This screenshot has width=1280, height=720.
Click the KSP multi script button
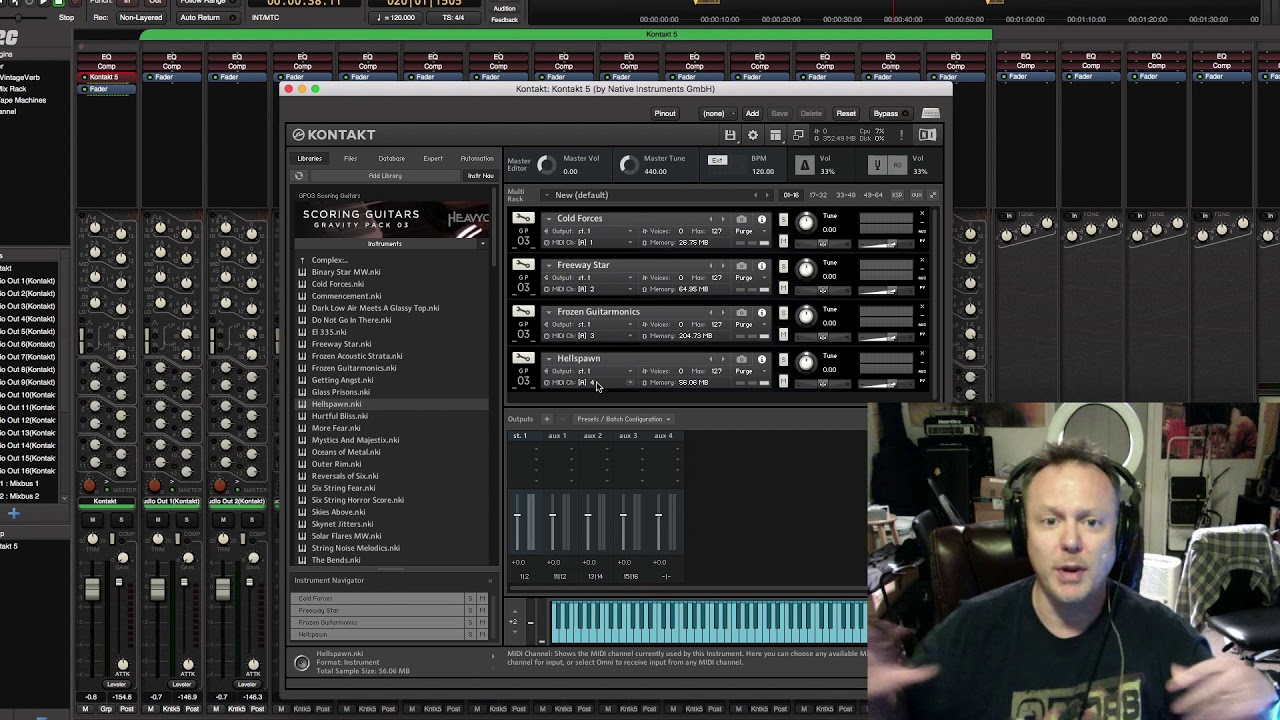897,195
